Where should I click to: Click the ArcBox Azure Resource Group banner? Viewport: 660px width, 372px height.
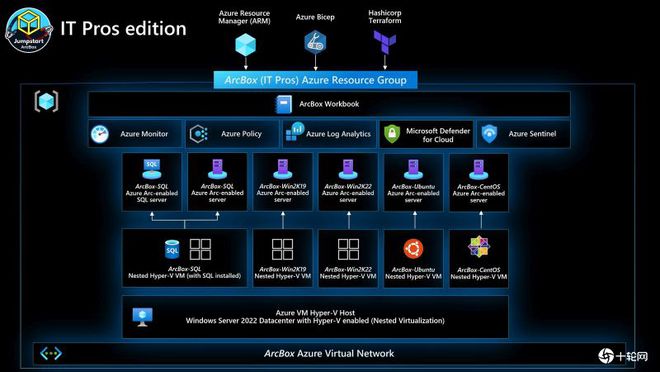316,80
